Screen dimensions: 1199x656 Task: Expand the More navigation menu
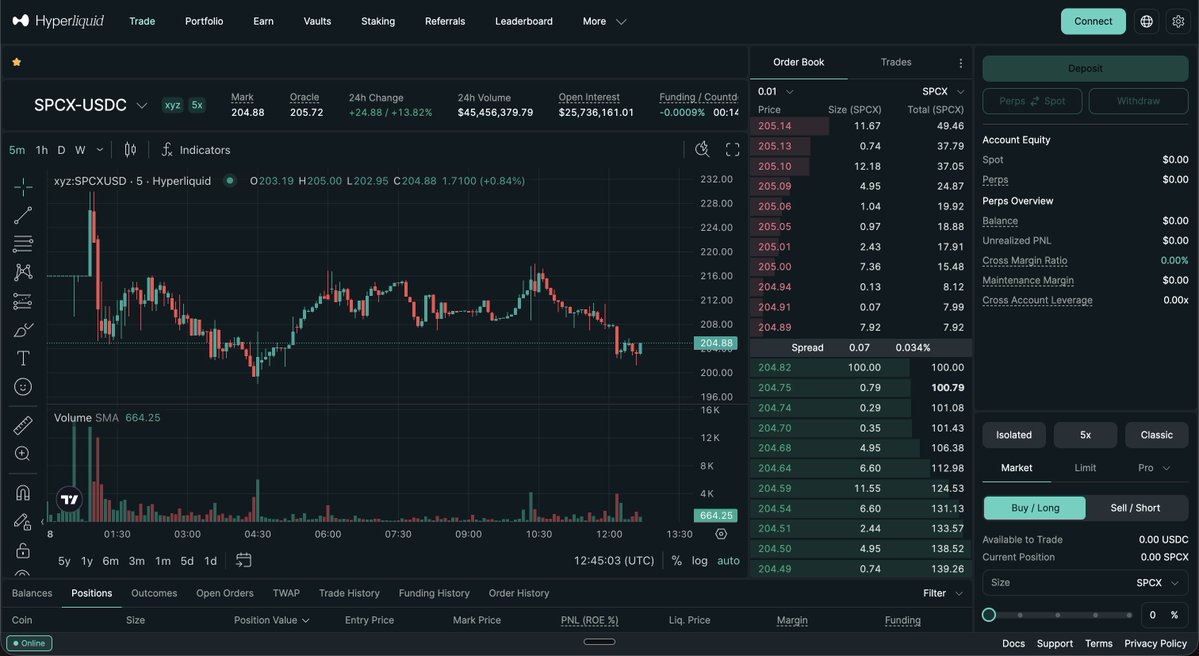coord(604,21)
